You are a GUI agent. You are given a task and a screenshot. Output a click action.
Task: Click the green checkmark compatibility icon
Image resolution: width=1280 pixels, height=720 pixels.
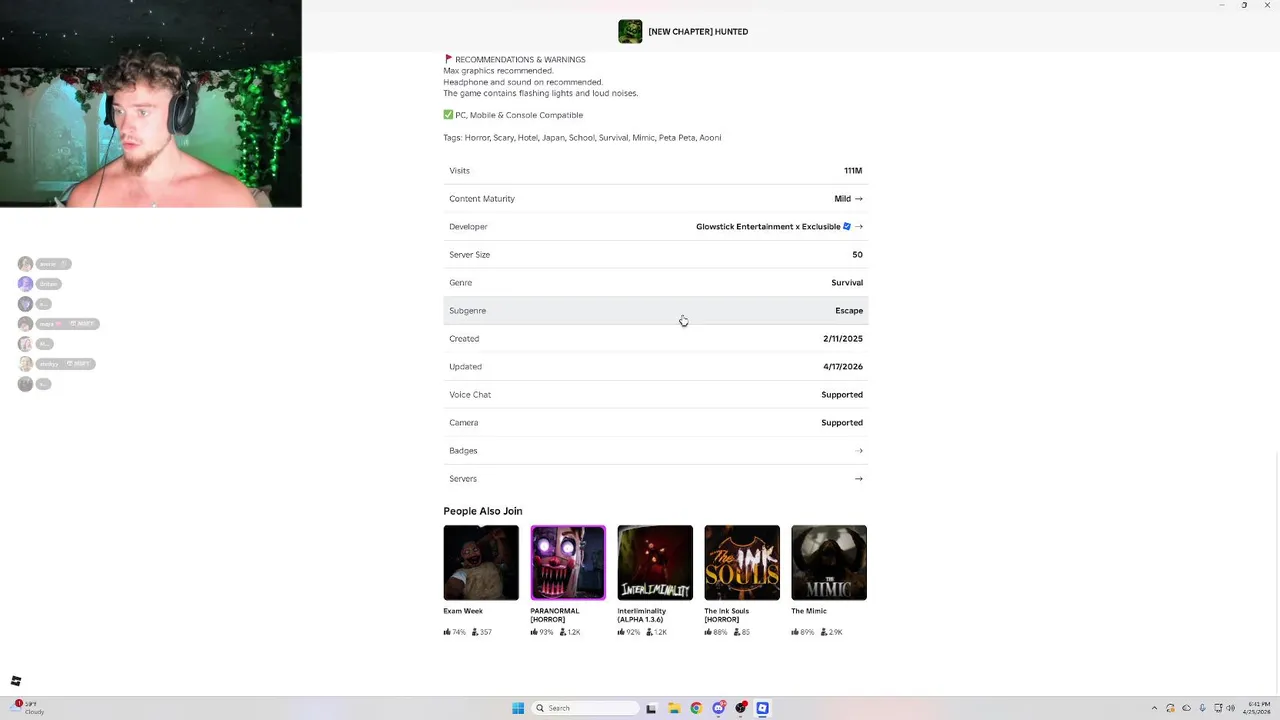[448, 115]
